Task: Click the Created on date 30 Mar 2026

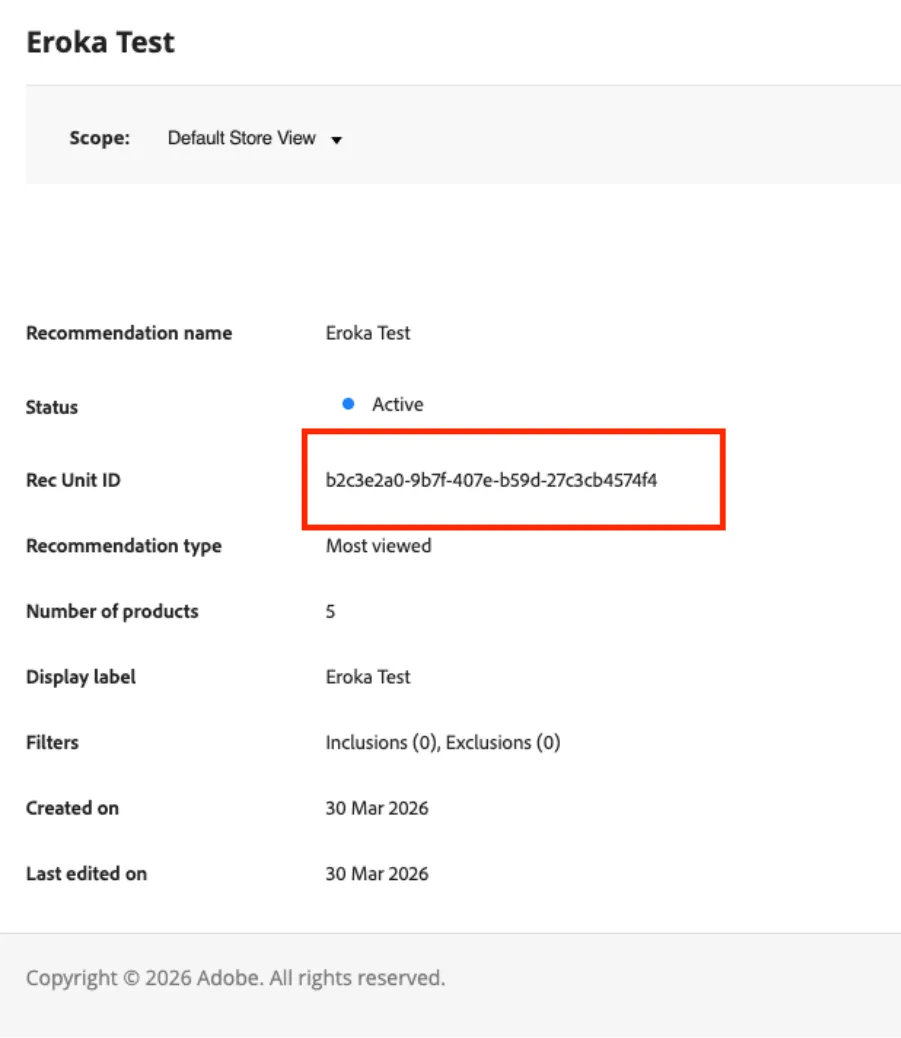Action: [377, 808]
